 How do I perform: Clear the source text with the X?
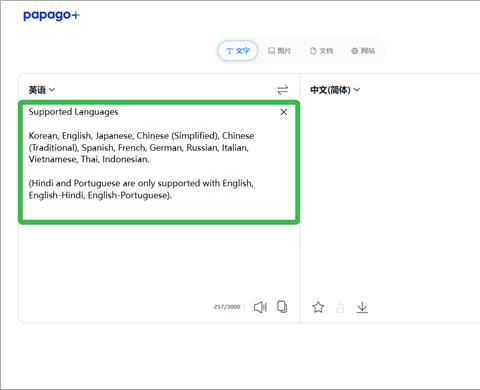click(284, 112)
